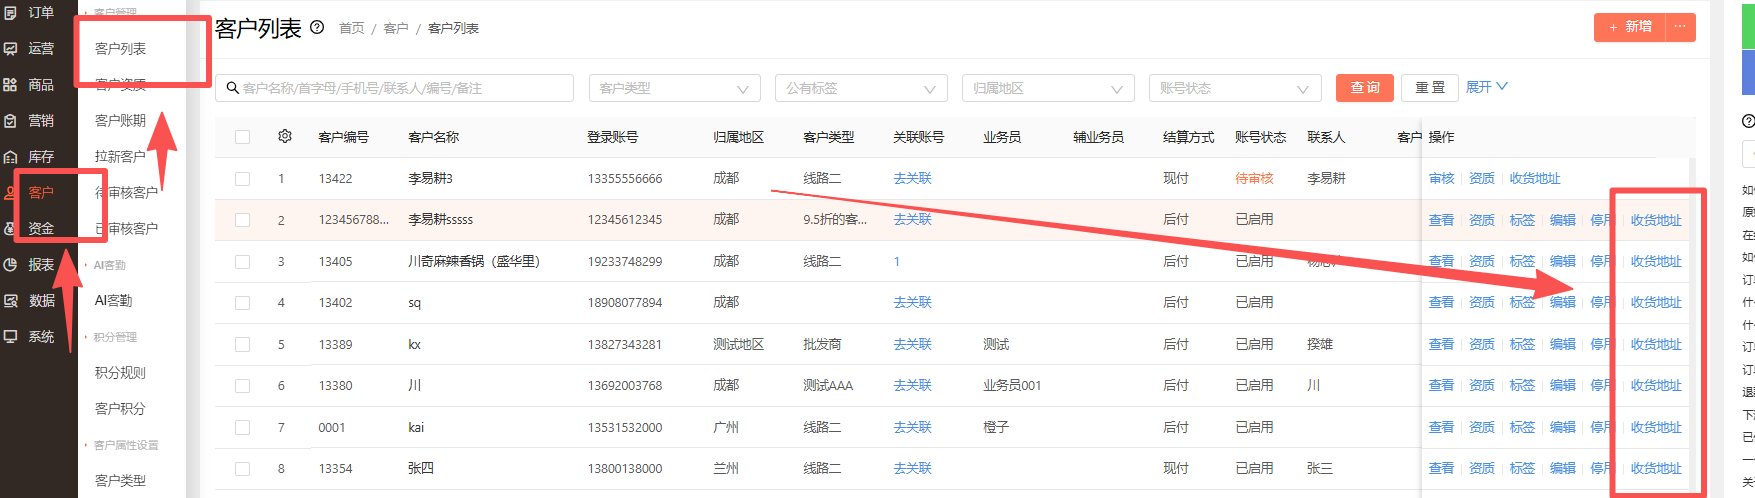
Task: Check the row checkbox for 李易耕3
Action: pos(243,179)
